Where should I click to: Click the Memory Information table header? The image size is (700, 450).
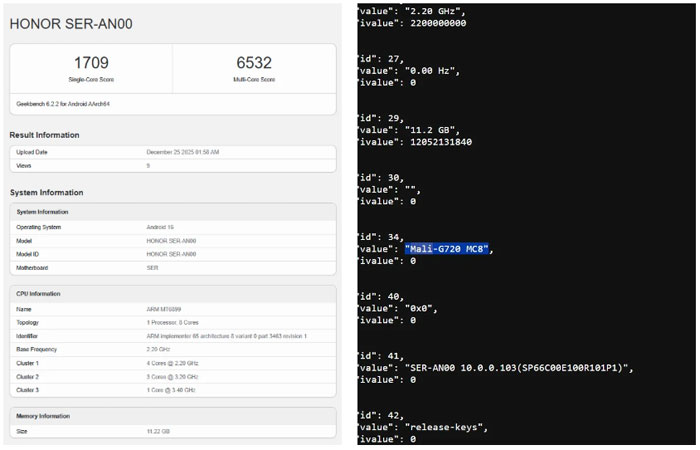pyautogui.click(x=43, y=414)
